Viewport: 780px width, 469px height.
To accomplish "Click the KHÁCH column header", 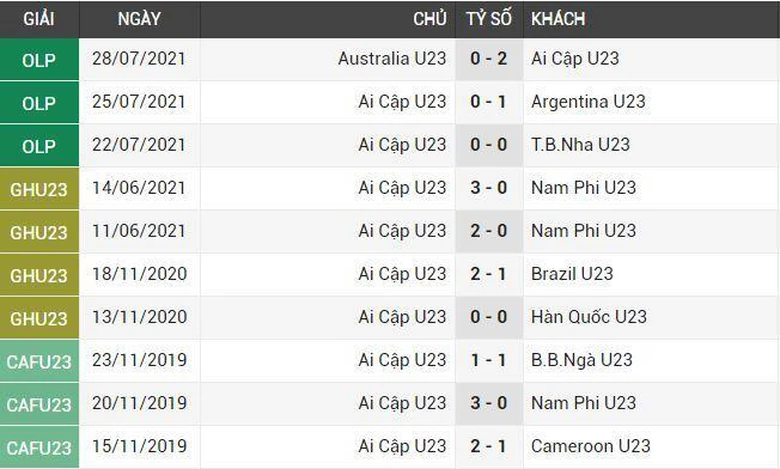I will coord(558,19).
